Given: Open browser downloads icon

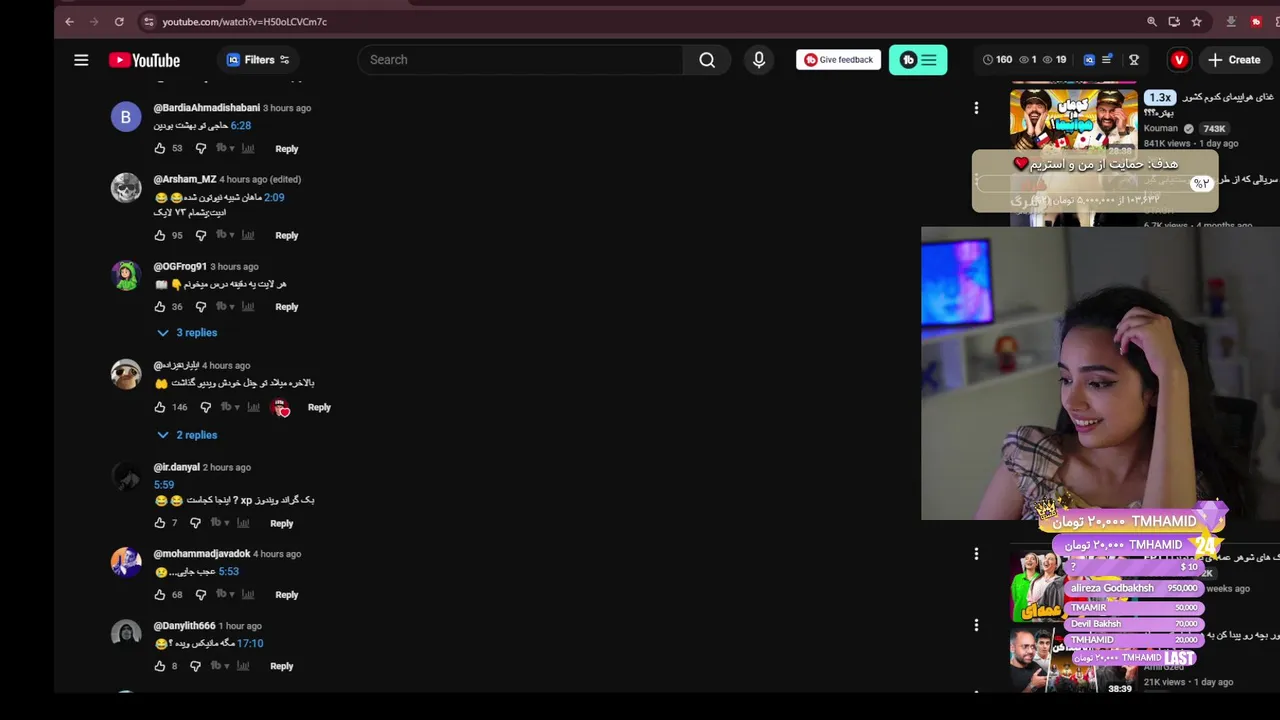Looking at the screenshot, I should pyautogui.click(x=1231, y=21).
